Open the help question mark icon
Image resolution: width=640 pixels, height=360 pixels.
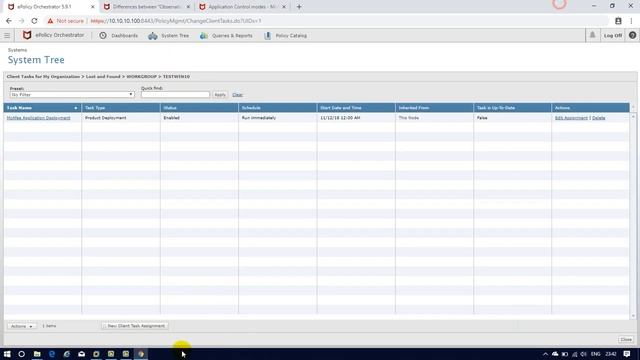click(x=632, y=36)
